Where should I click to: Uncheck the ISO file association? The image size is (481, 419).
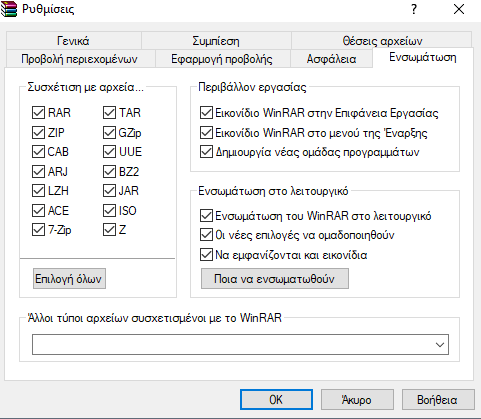pos(109,210)
